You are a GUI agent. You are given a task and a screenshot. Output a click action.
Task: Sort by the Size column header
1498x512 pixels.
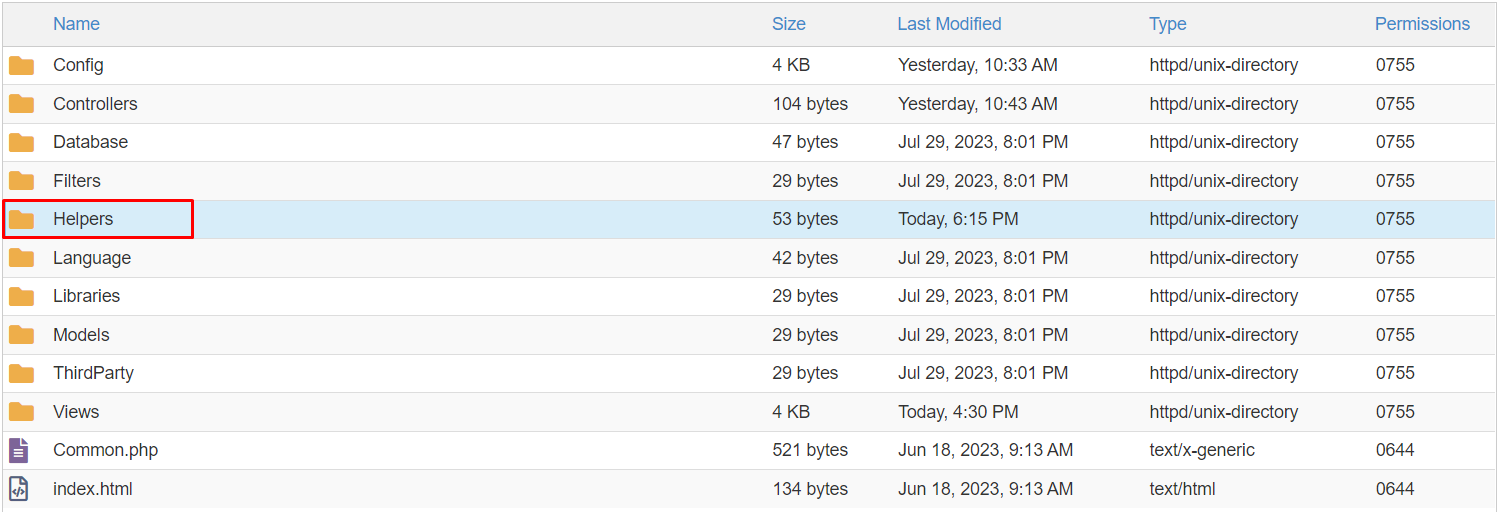[x=789, y=24]
